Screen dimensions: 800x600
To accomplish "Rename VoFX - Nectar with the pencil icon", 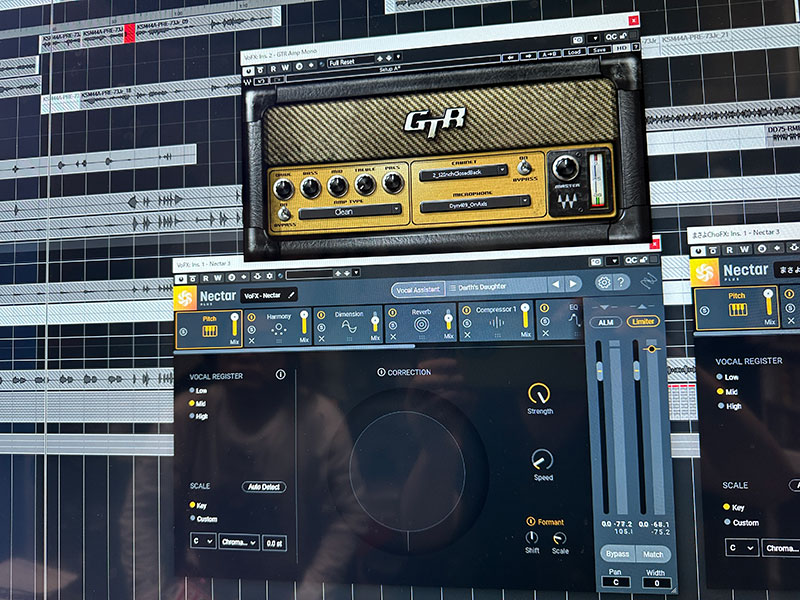I will [x=291, y=294].
